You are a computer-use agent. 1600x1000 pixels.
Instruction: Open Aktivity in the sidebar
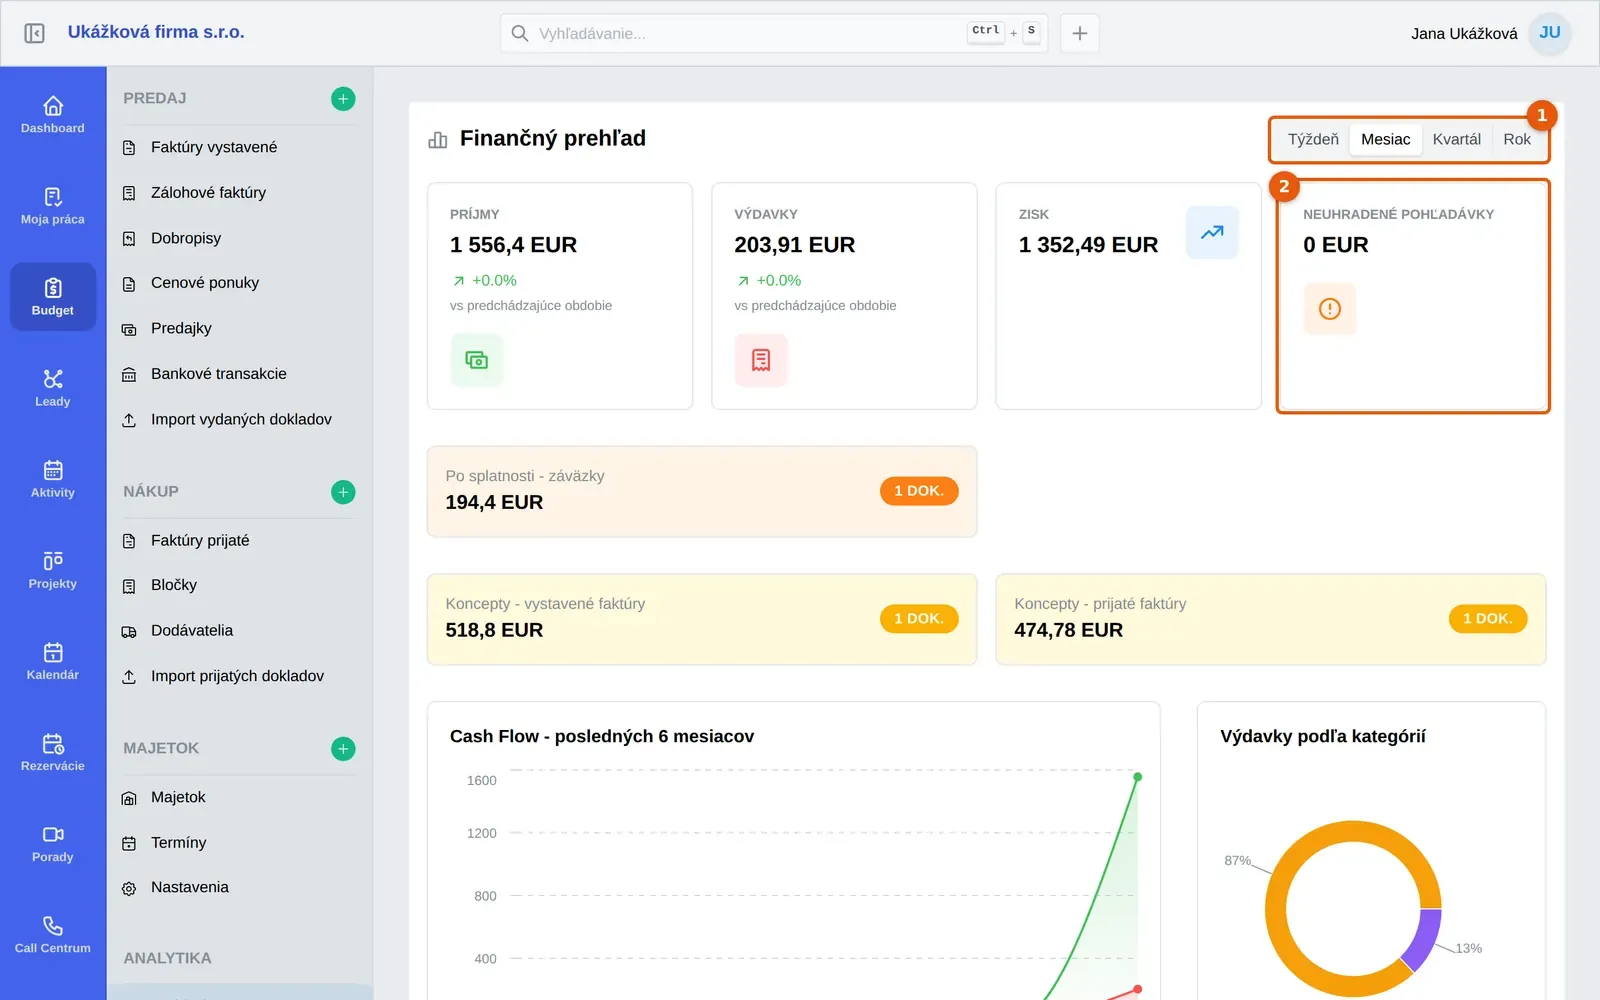(53, 479)
